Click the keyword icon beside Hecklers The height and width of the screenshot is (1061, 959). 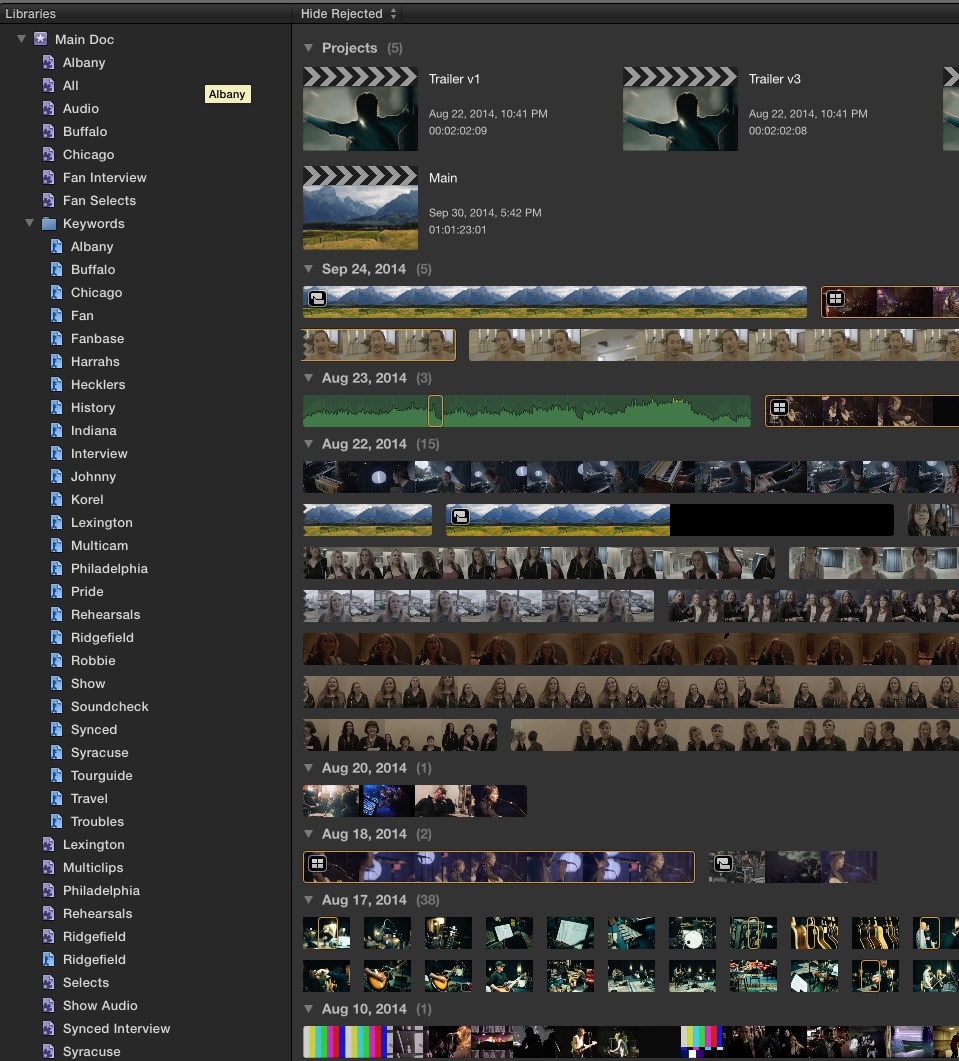57,384
